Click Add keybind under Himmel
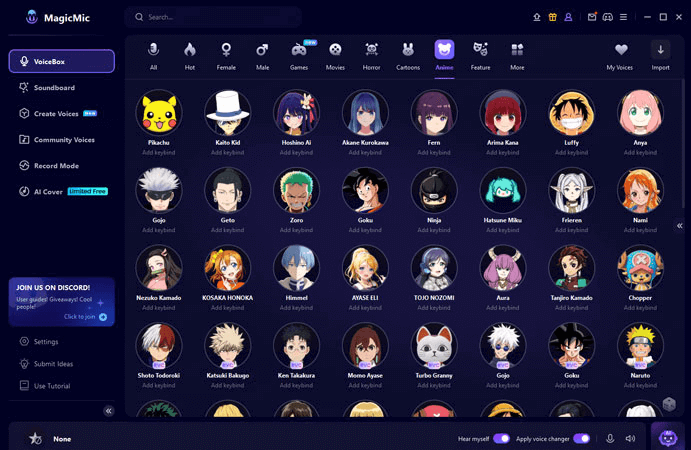The width and height of the screenshot is (691, 450). pos(296,308)
